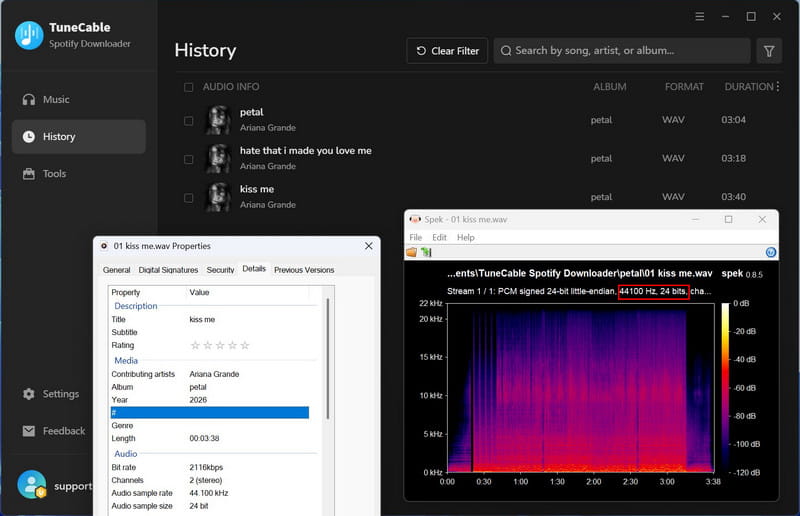Open Settings gear in sidebar
The height and width of the screenshot is (516, 800).
click(x=29, y=394)
